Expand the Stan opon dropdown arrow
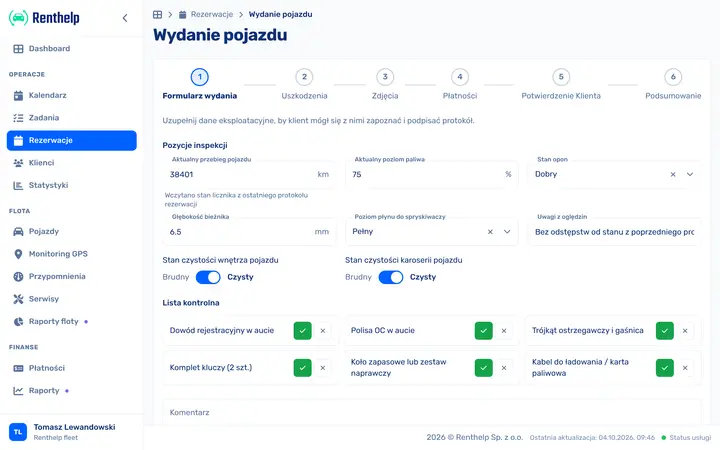Viewport: 720px width, 450px height. tap(690, 174)
